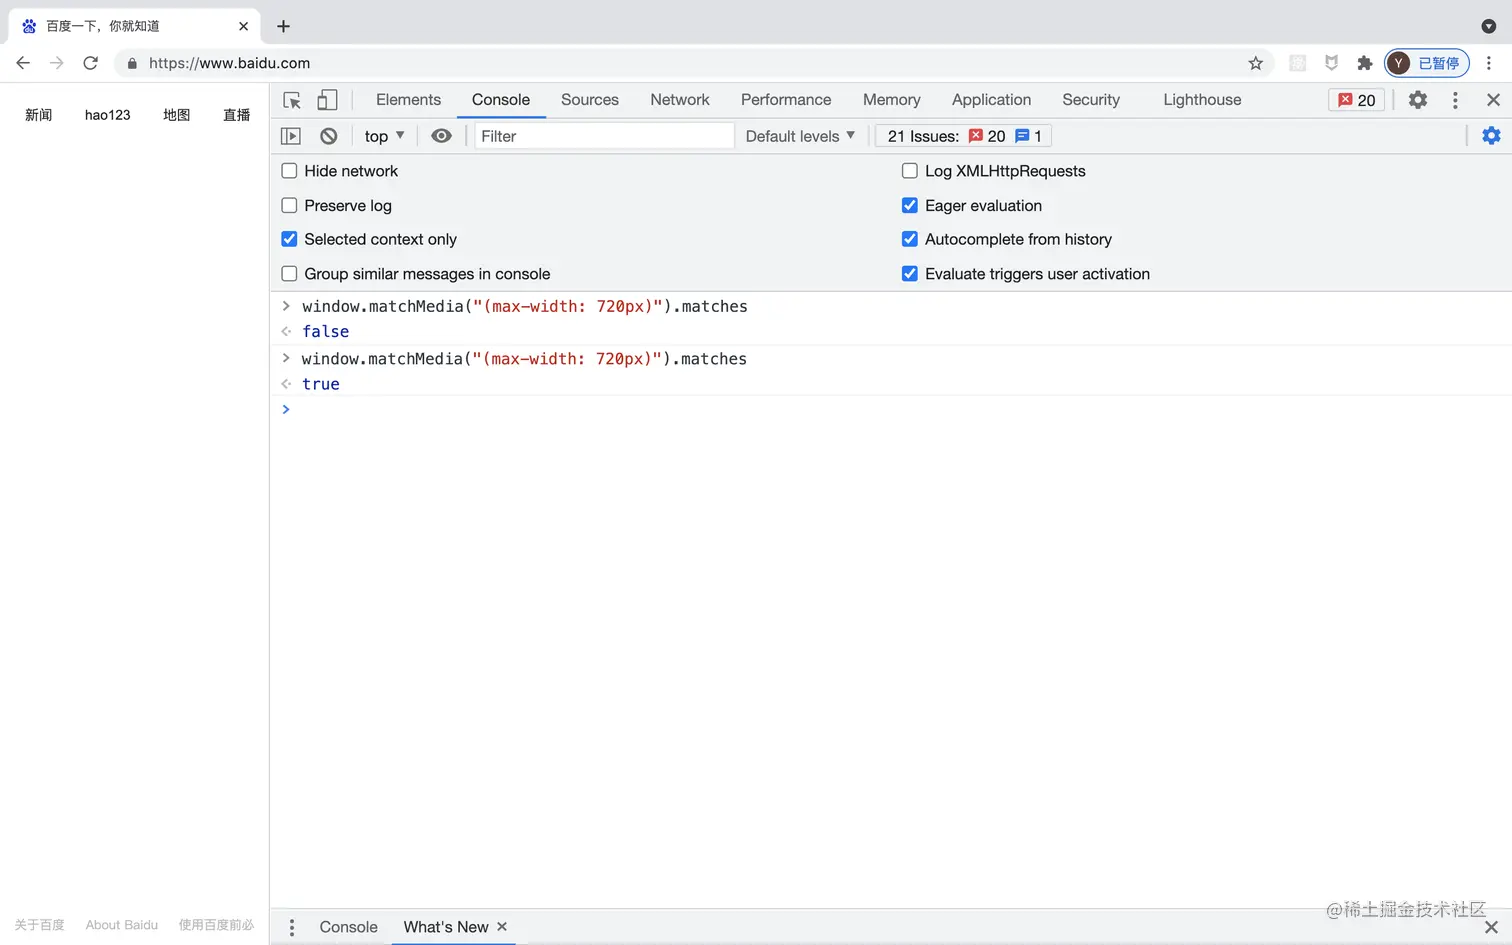Disable Eager evaluation checkbox
Image resolution: width=1512 pixels, height=945 pixels.
[910, 205]
